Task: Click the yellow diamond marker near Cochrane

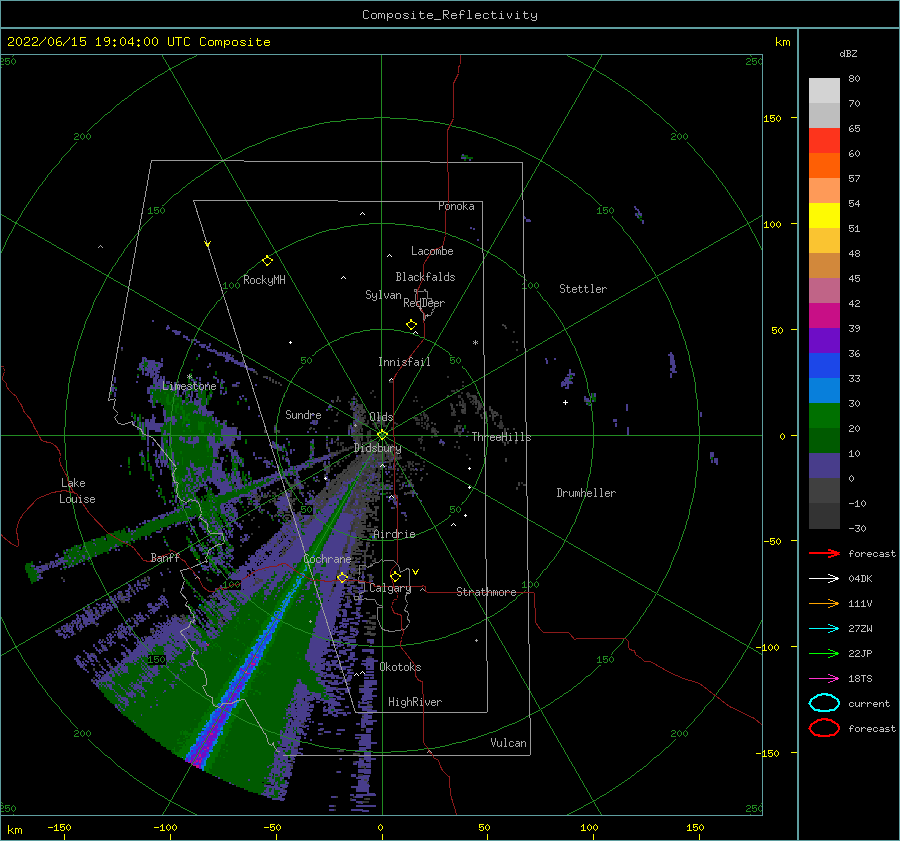Action: [x=342, y=577]
